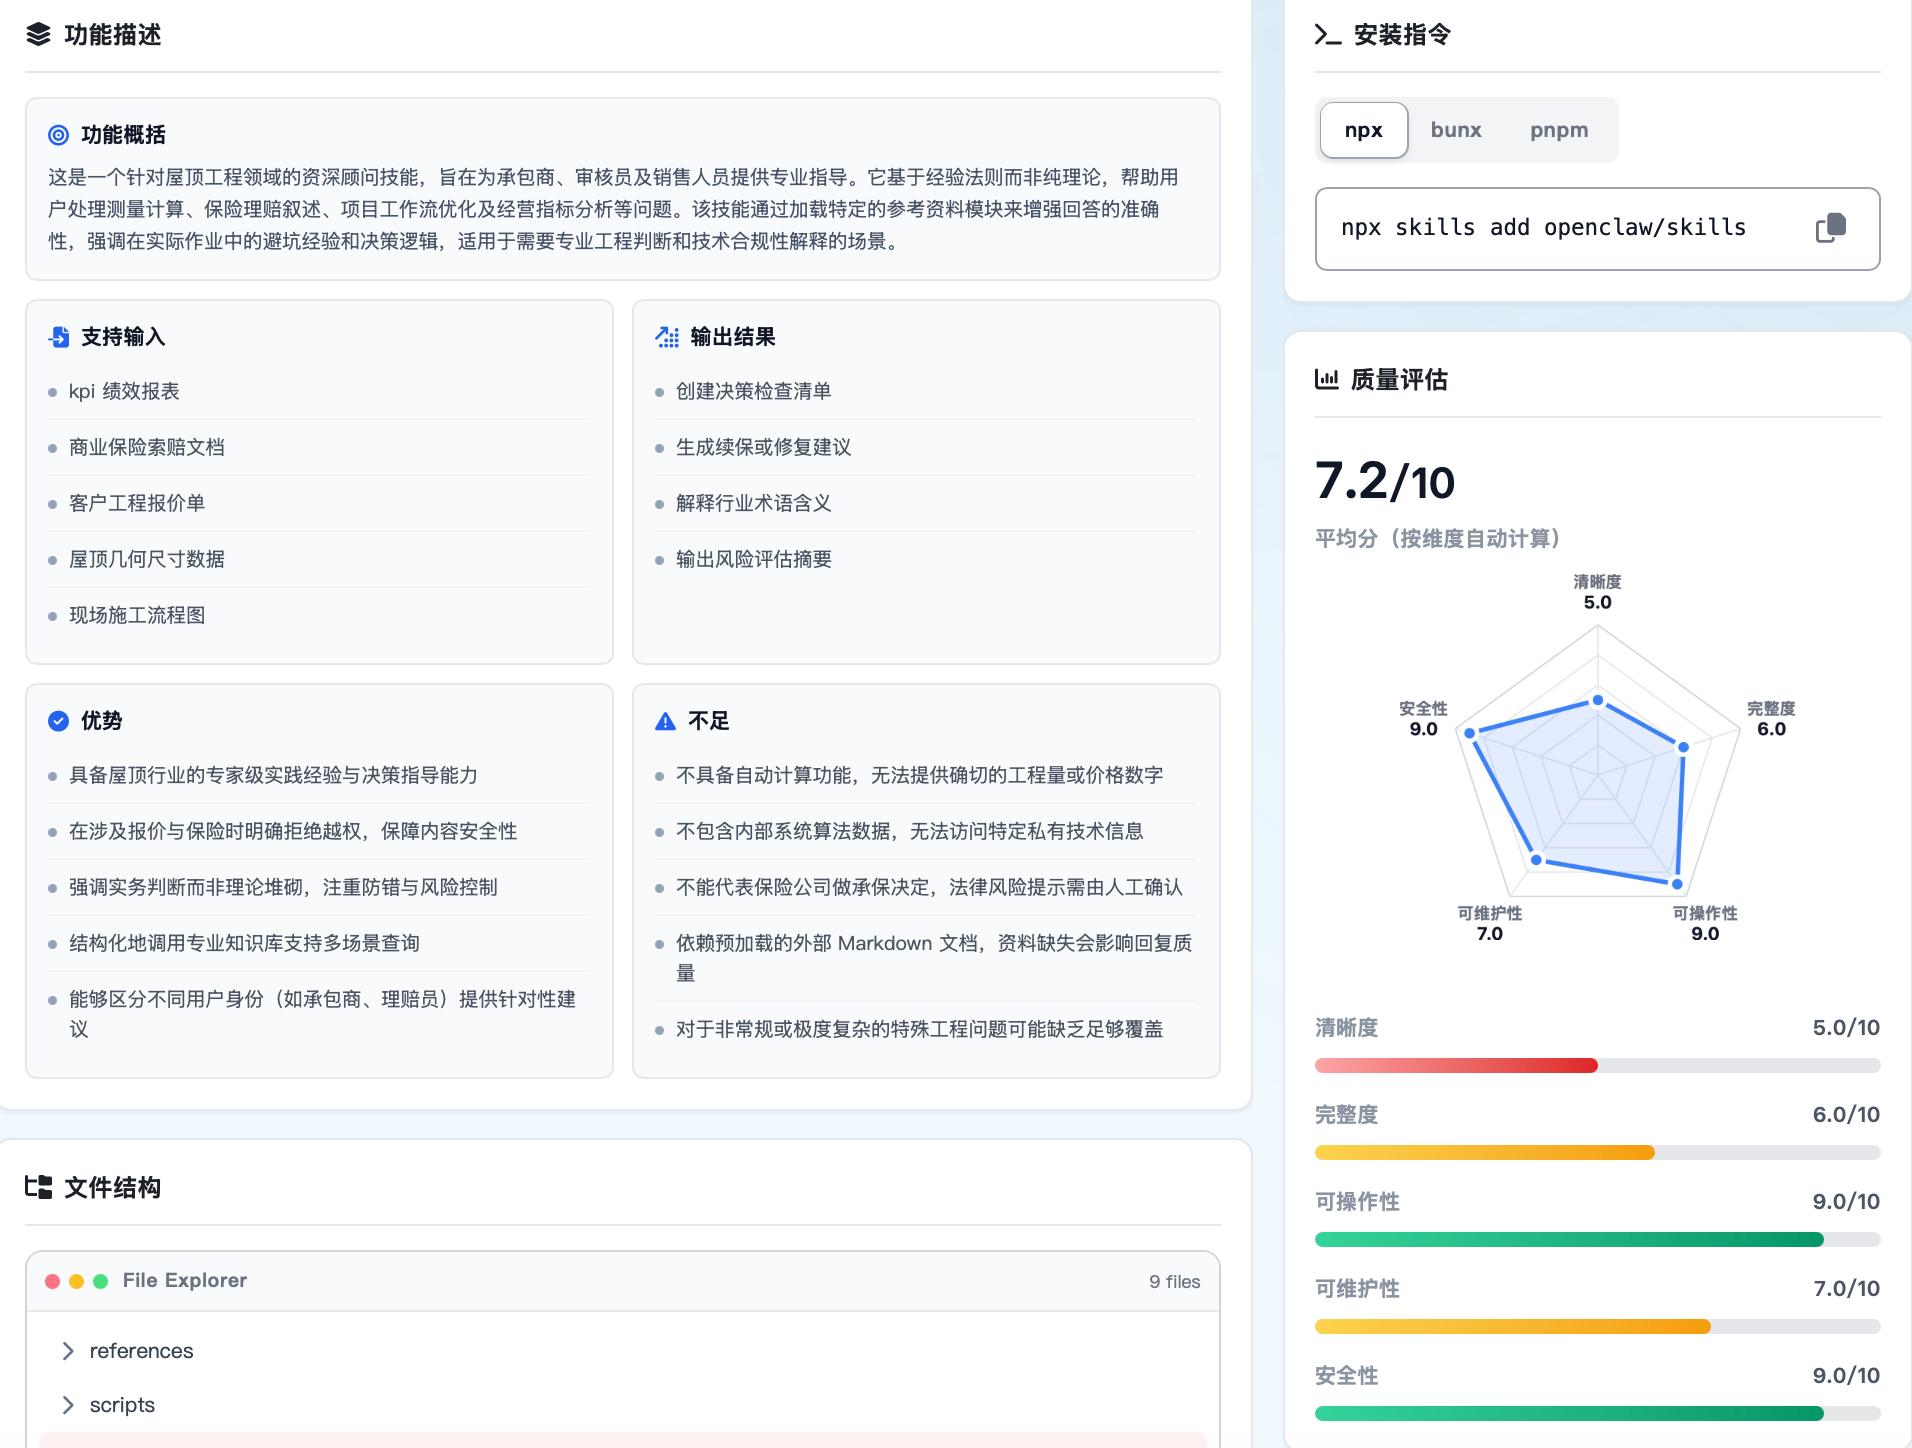Click the 质量评估 bar chart icon

coord(1328,380)
